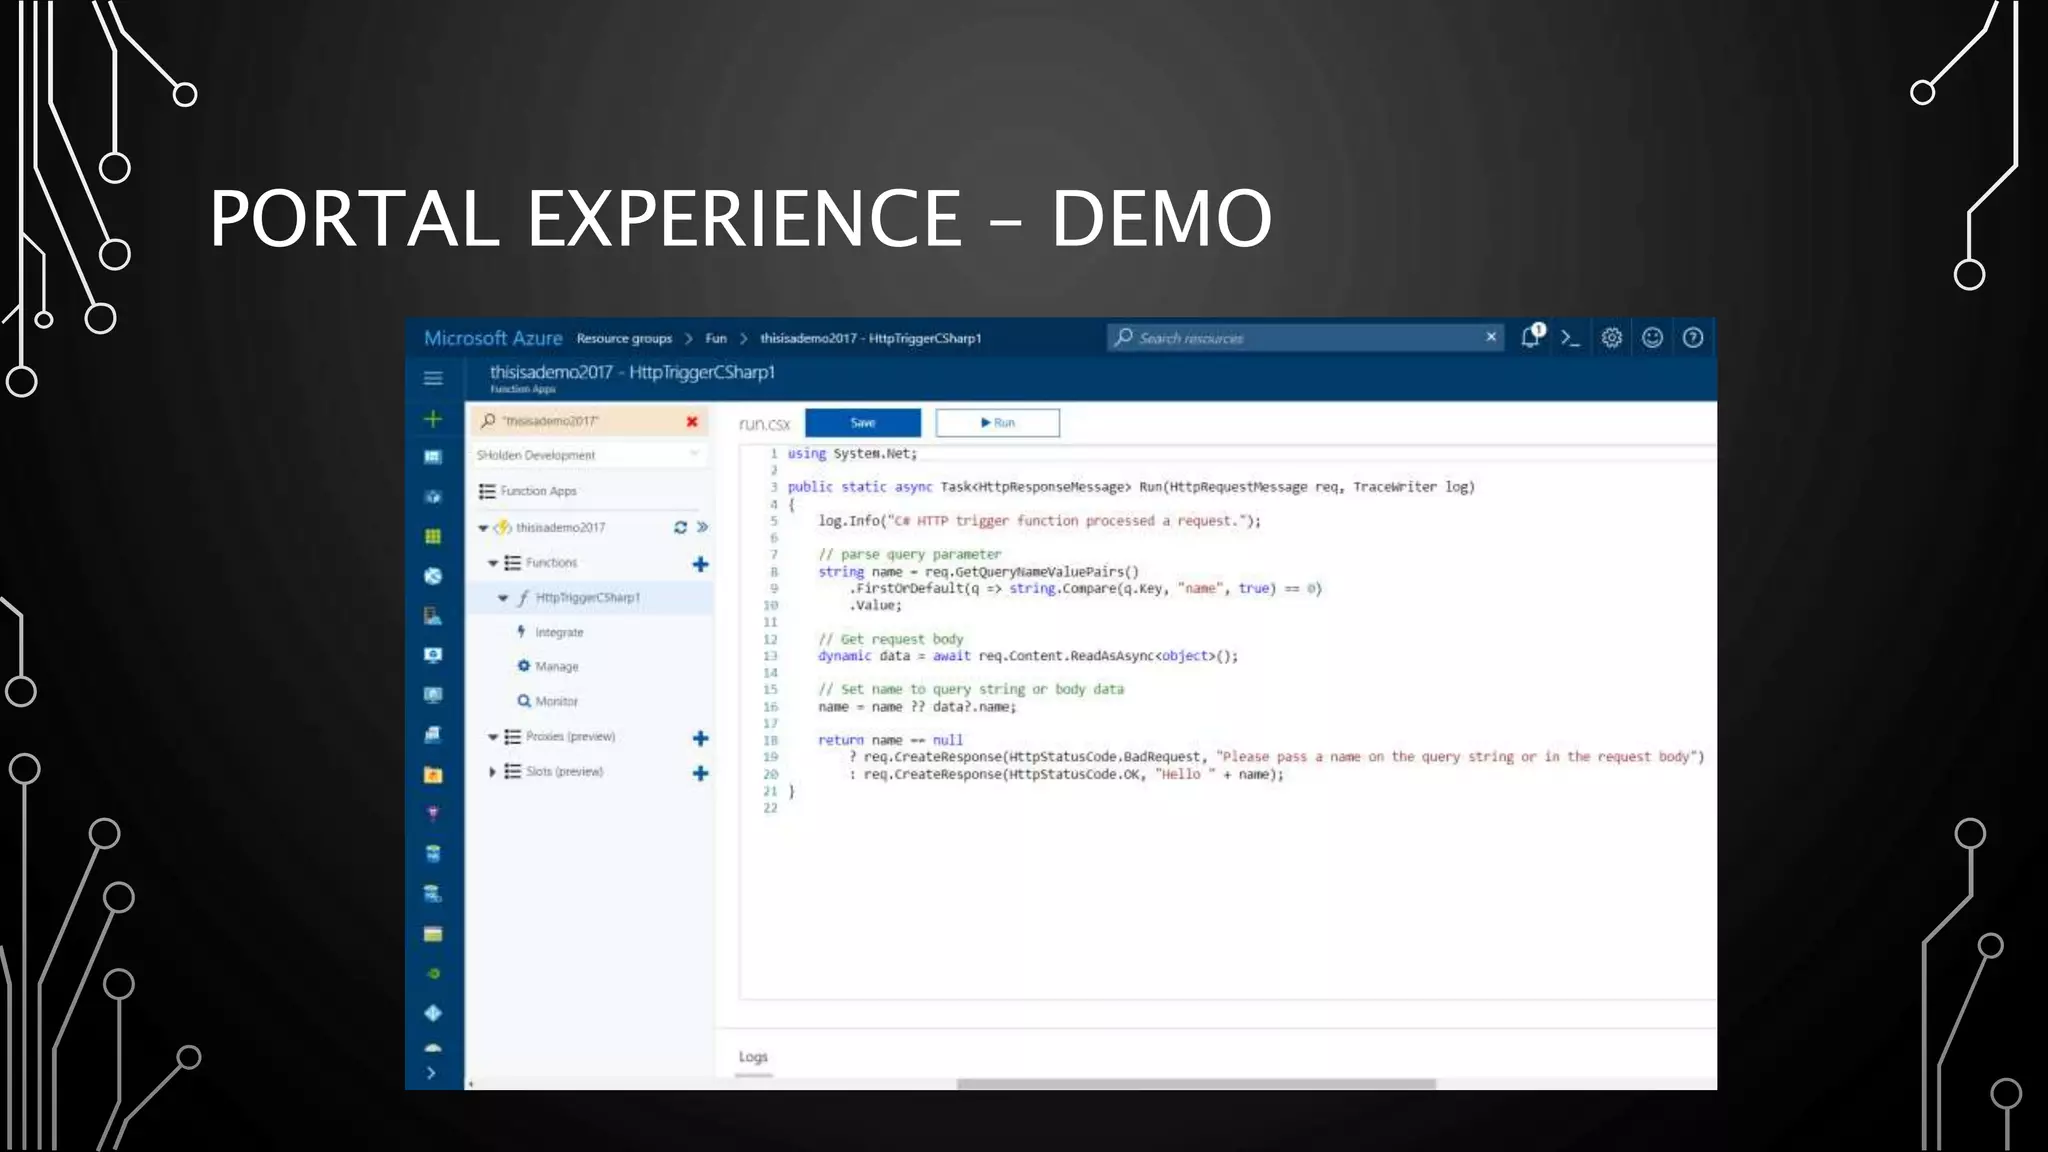
Task: Launch Cloud Shell from the top bar
Action: coord(1571,338)
